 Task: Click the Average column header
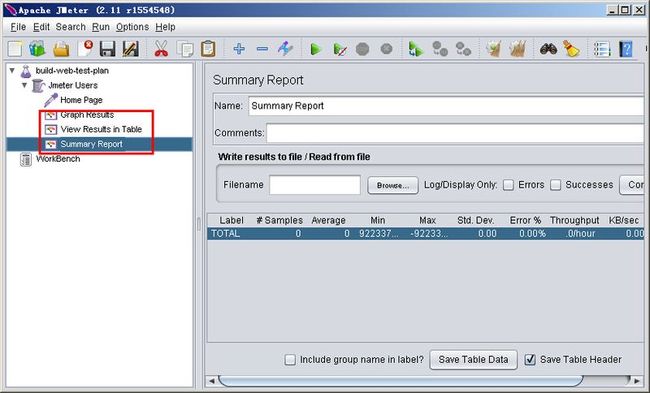coord(328,221)
